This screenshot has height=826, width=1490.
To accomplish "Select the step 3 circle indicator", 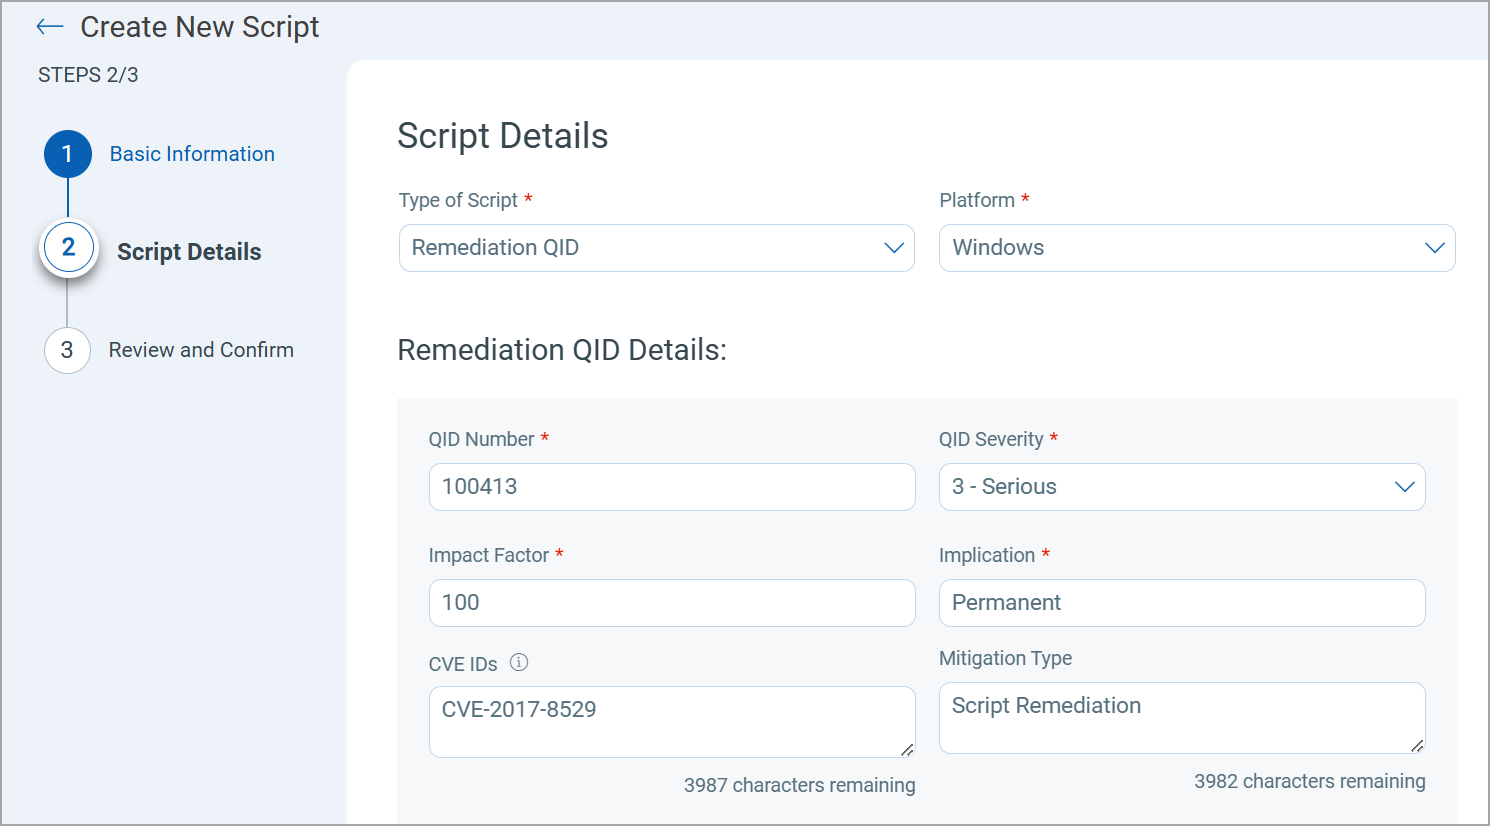I will click(67, 350).
